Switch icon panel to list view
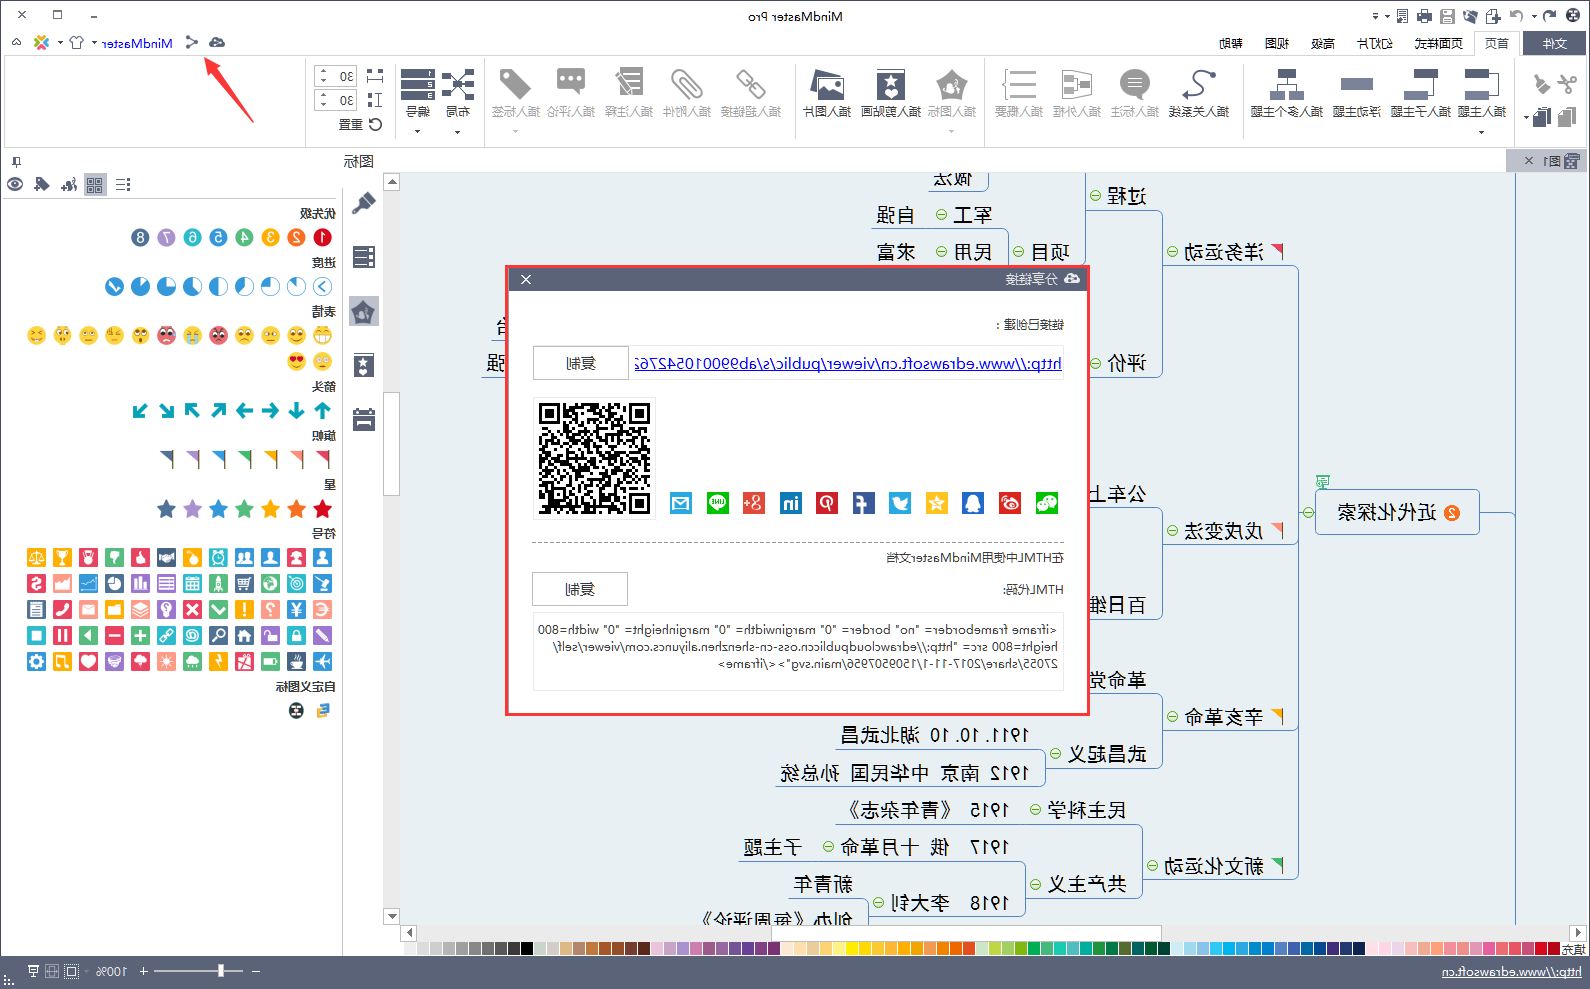 click(123, 184)
